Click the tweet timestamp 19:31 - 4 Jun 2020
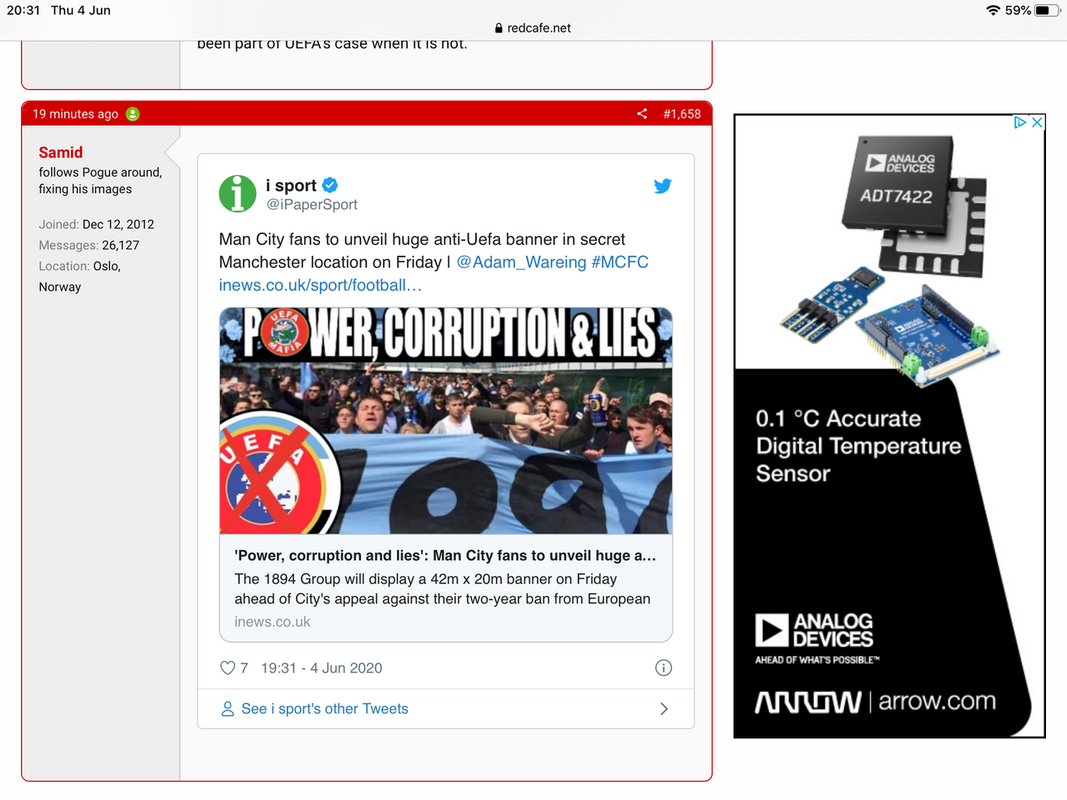The height and width of the screenshot is (800, 1067). click(322, 668)
